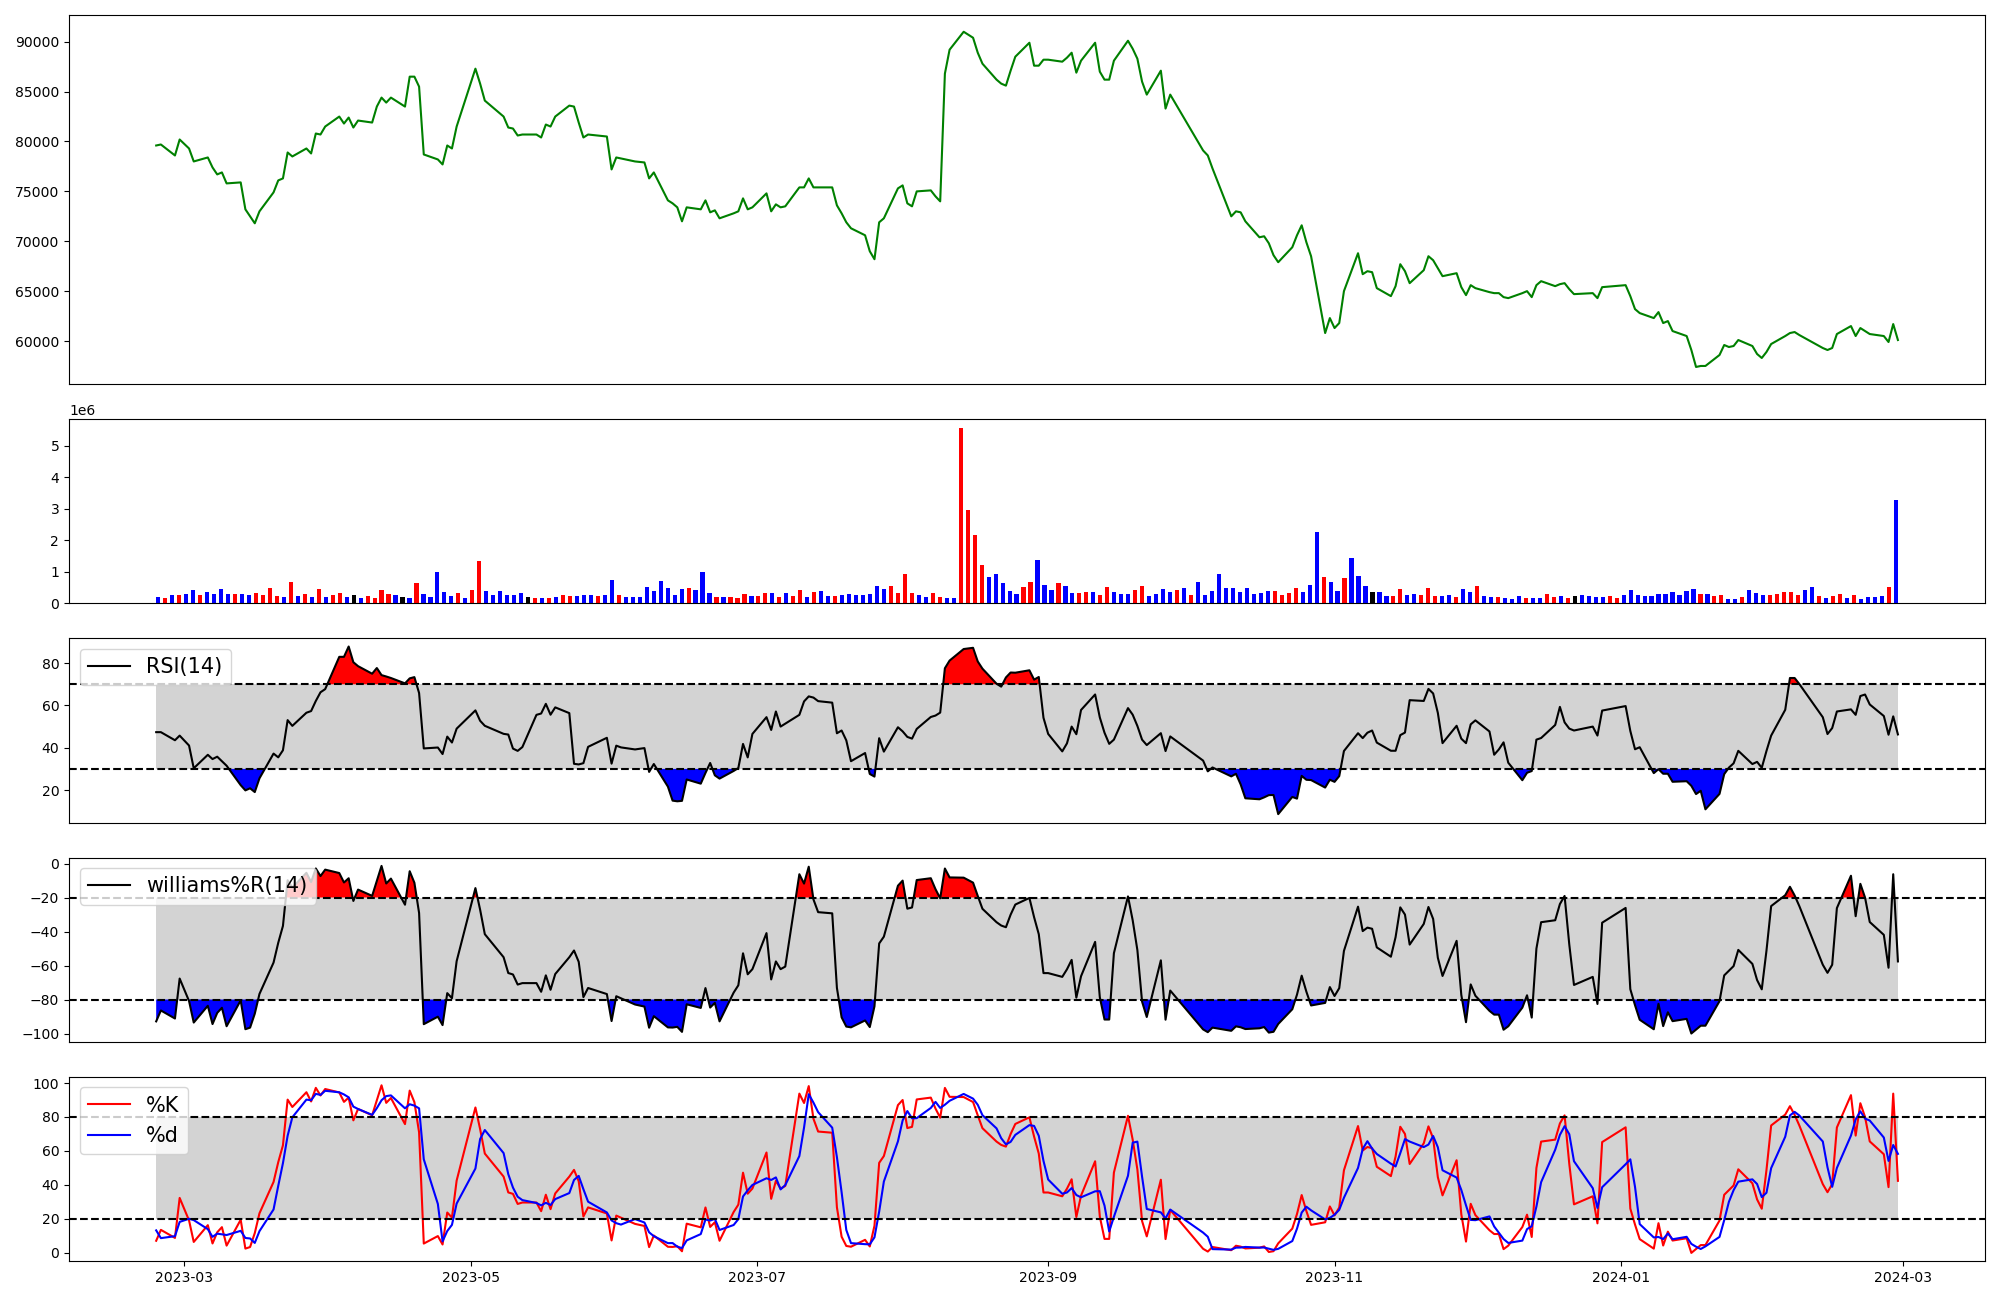Click the 60000 price axis label
The width and height of the screenshot is (2000, 1300).
[x=38, y=342]
